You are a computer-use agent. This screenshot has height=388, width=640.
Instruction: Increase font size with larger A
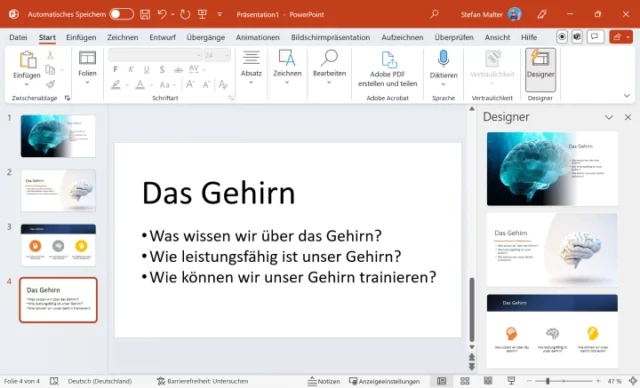(190, 84)
